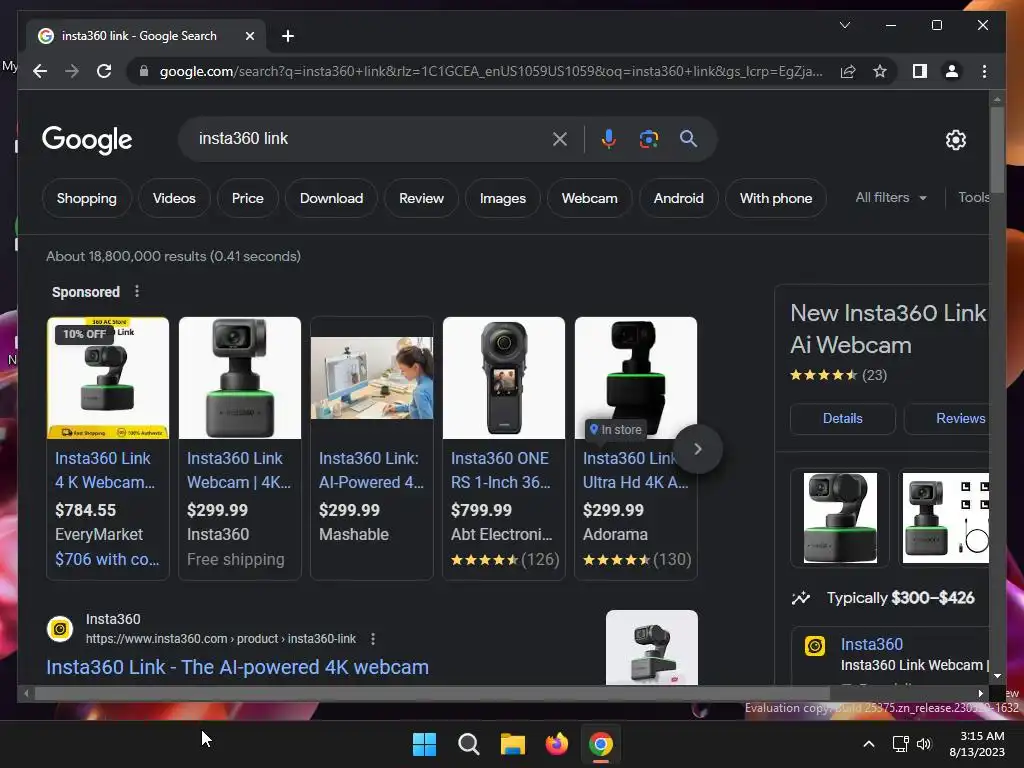Launch Firefox from taskbar
The height and width of the screenshot is (768, 1024).
[556, 744]
